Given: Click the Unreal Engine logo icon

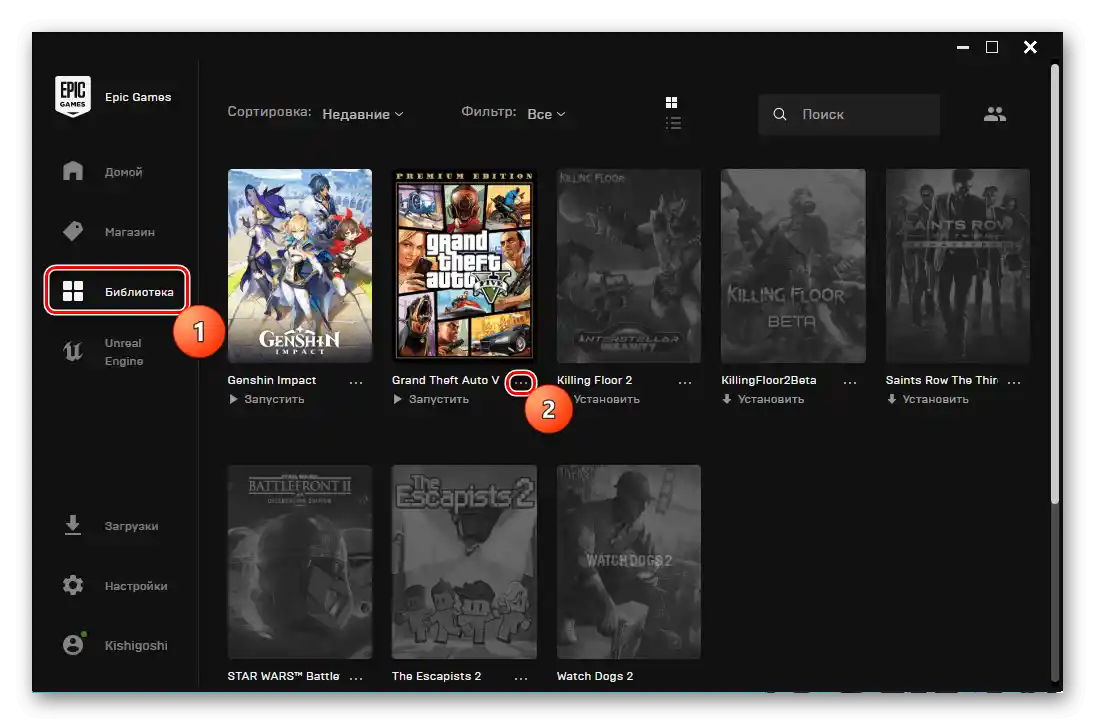Looking at the screenshot, I should (73, 351).
